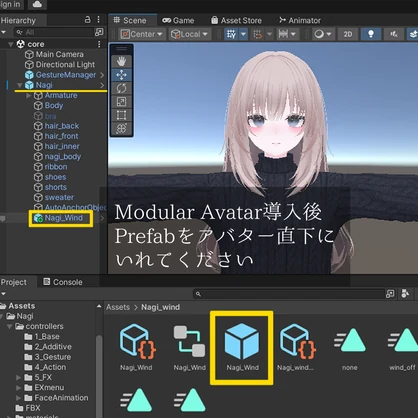
Task: Open the Hierarchy panel options menu
Action: coord(99,20)
